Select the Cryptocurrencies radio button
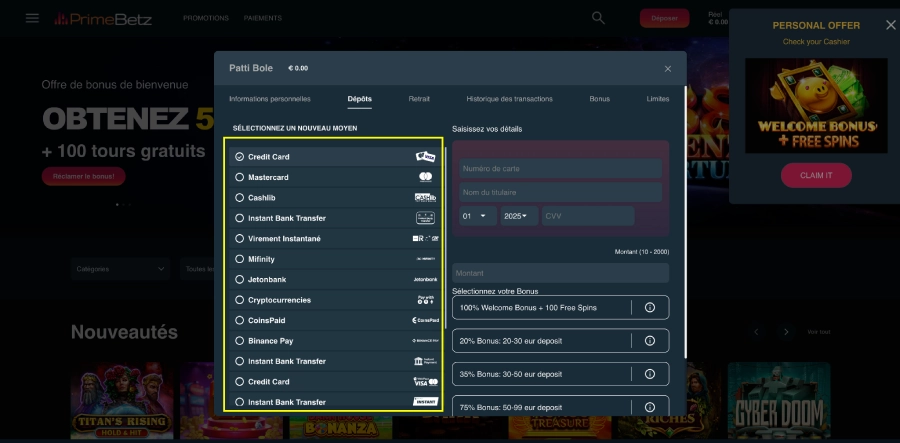The height and width of the screenshot is (443, 900). pos(239,300)
